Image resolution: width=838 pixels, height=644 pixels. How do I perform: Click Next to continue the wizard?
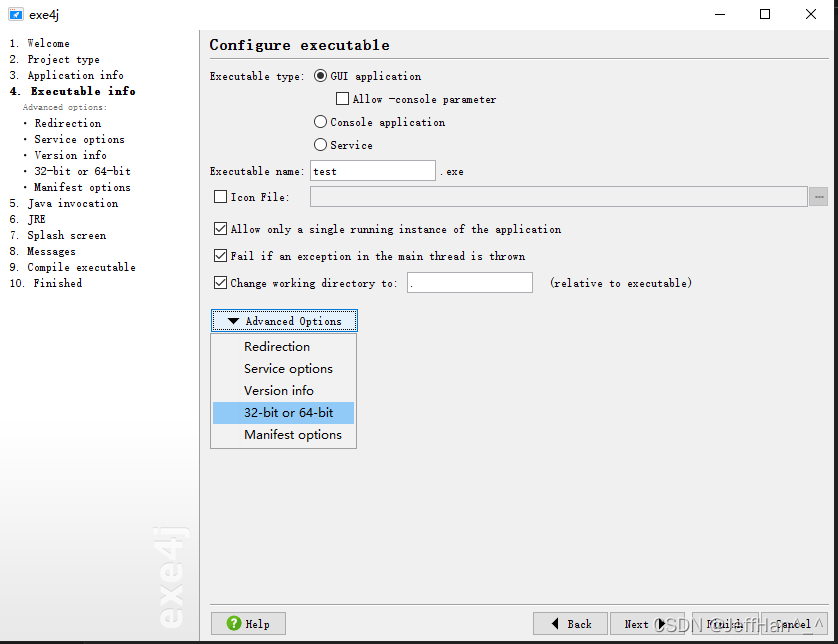pyautogui.click(x=647, y=624)
